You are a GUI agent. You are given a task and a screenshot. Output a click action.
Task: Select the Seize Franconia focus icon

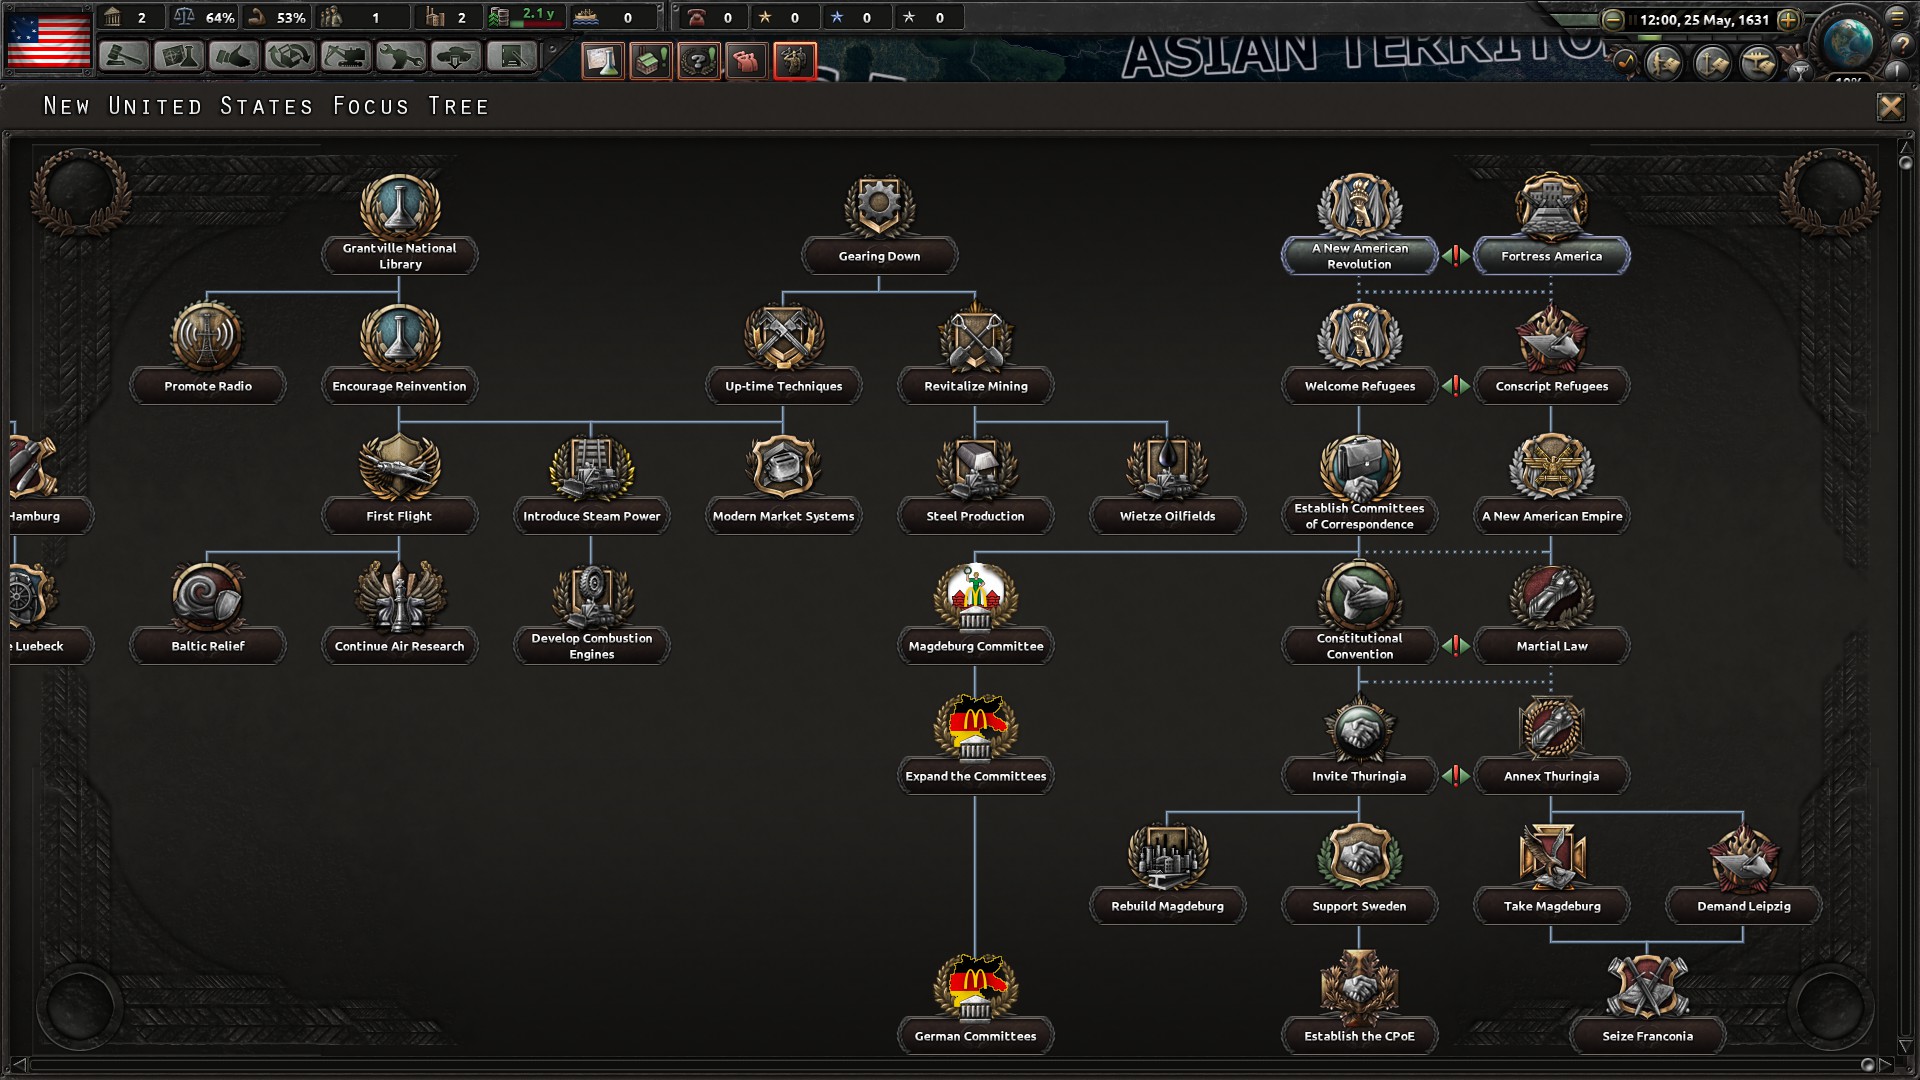pos(1647,987)
